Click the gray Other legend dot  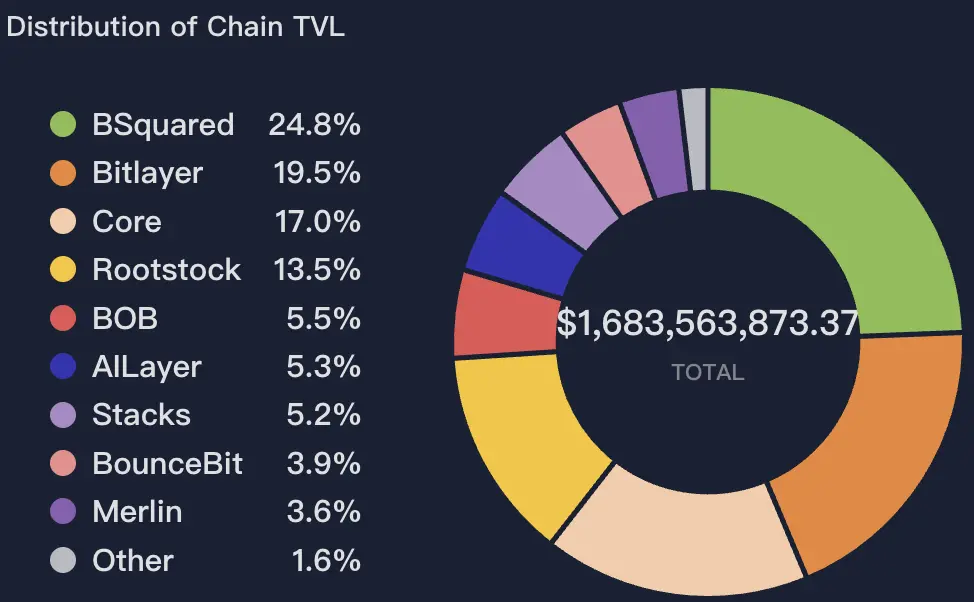click(x=63, y=560)
